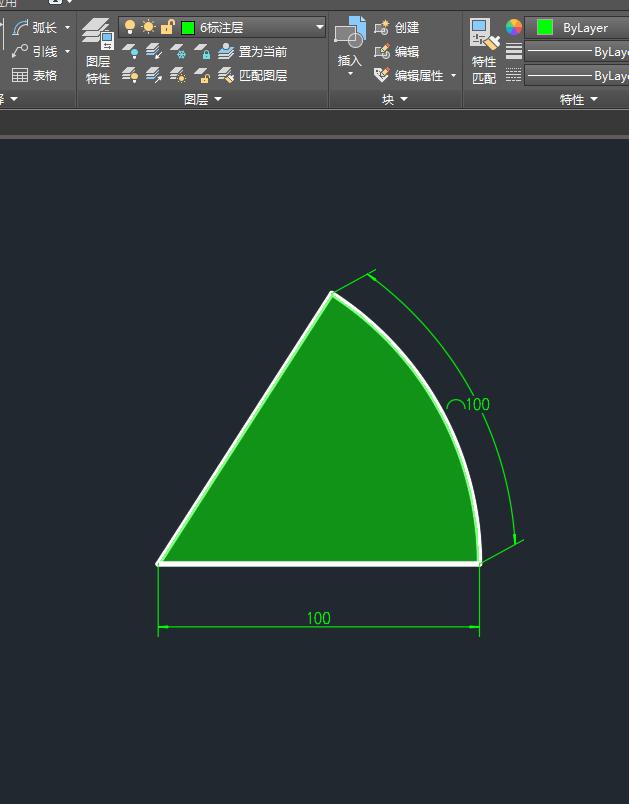
Task: Open the 插入 dropdown arrow
Action: pyautogui.click(x=350, y=74)
